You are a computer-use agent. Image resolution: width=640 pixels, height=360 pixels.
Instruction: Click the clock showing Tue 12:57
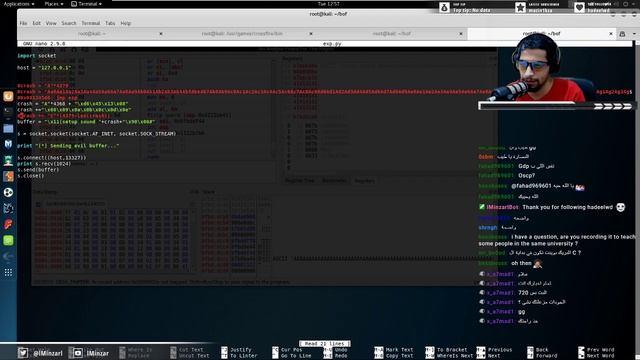pos(329,4)
